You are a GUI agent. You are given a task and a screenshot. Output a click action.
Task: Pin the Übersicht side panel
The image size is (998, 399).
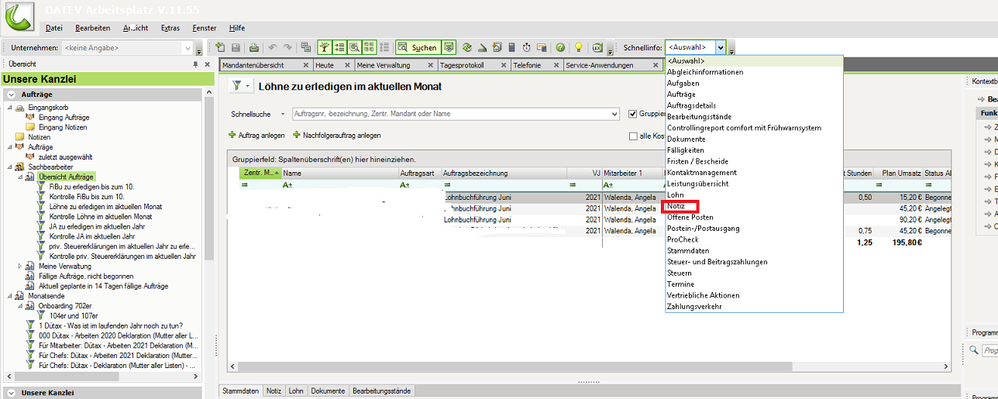click(195, 65)
